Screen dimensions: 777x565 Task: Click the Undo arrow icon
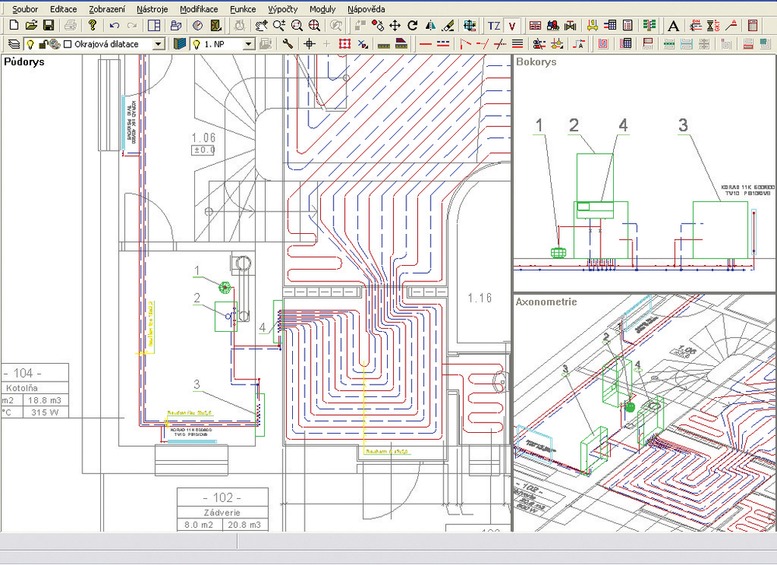click(x=114, y=25)
